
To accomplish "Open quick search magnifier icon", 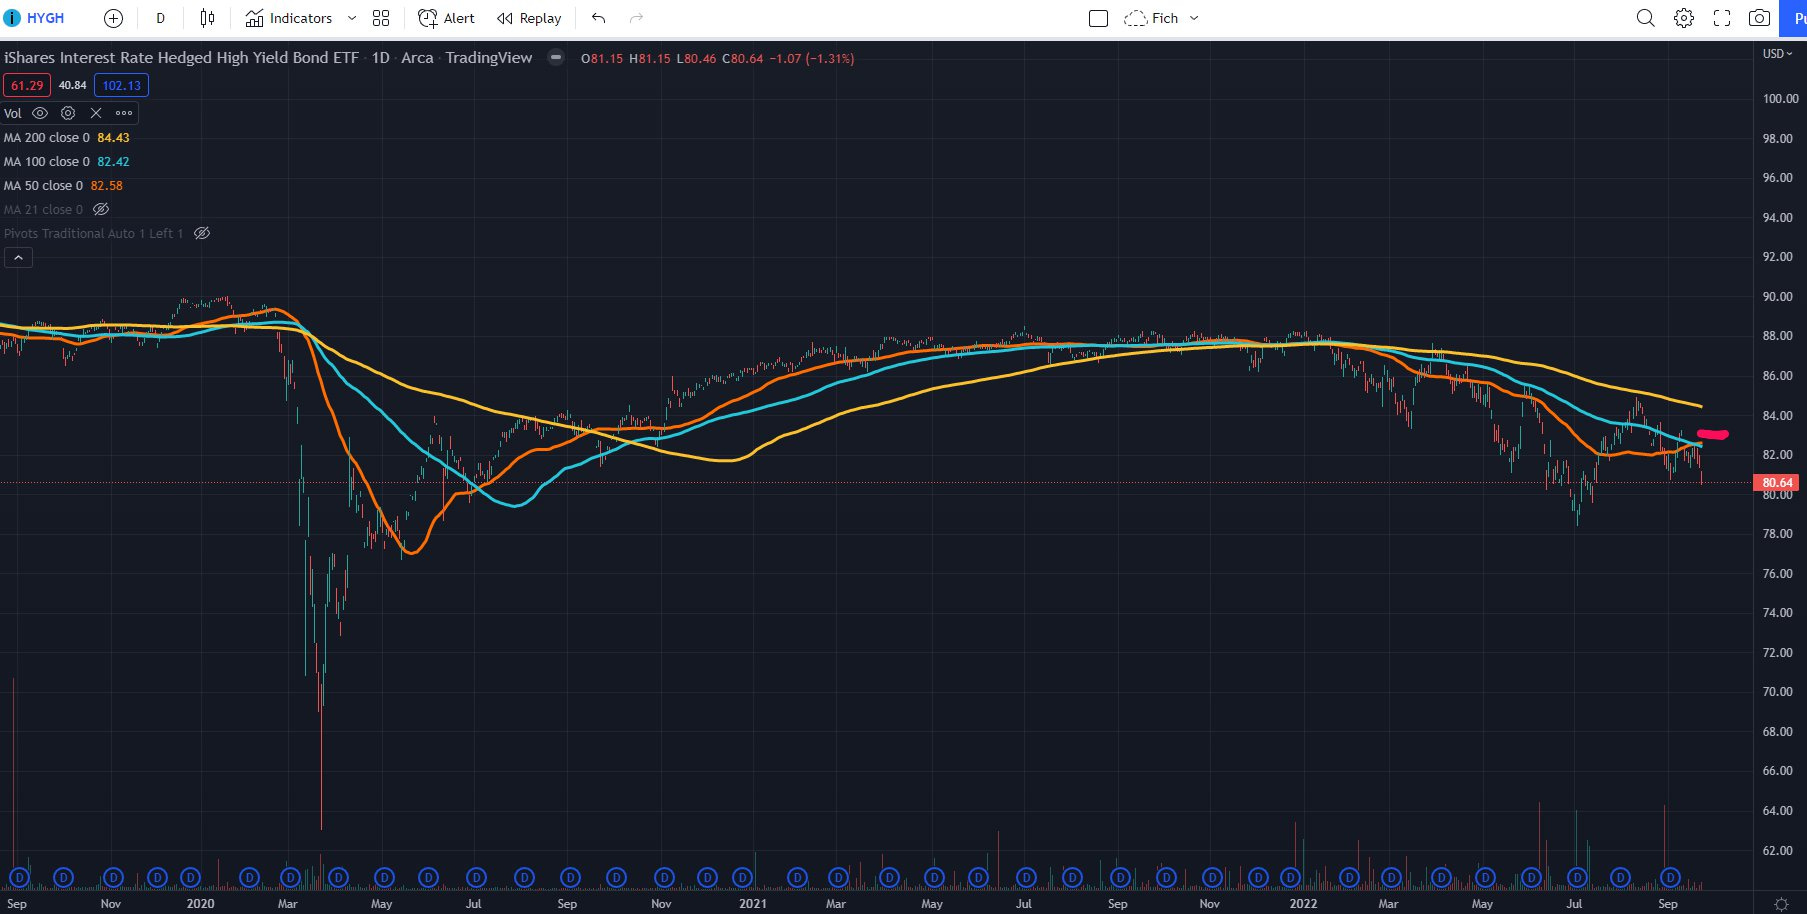I will (x=1645, y=18).
